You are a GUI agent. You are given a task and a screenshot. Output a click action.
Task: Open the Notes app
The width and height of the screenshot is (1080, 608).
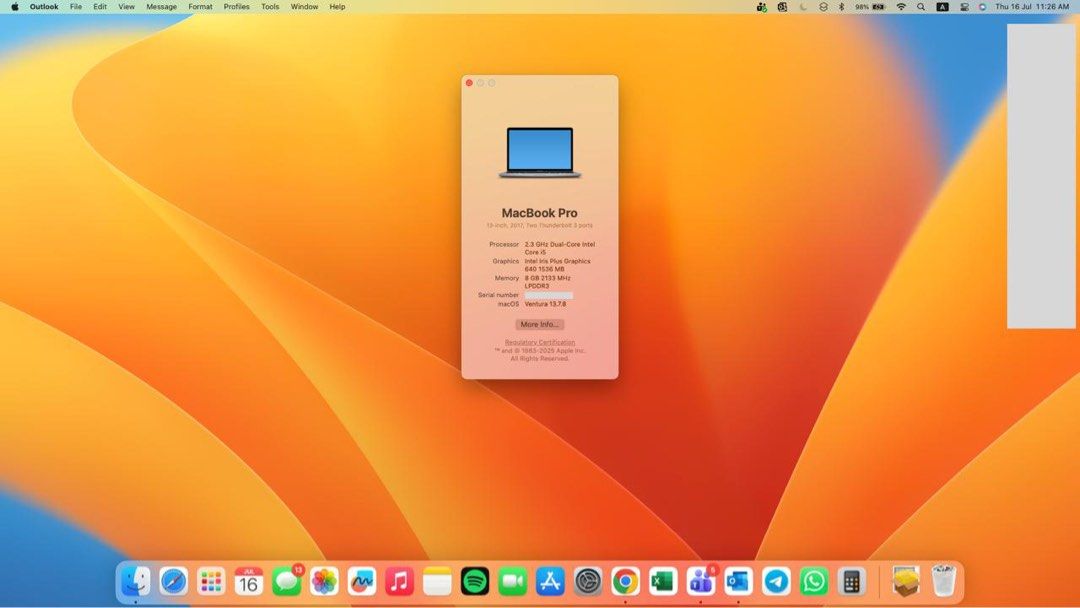[x=437, y=582]
